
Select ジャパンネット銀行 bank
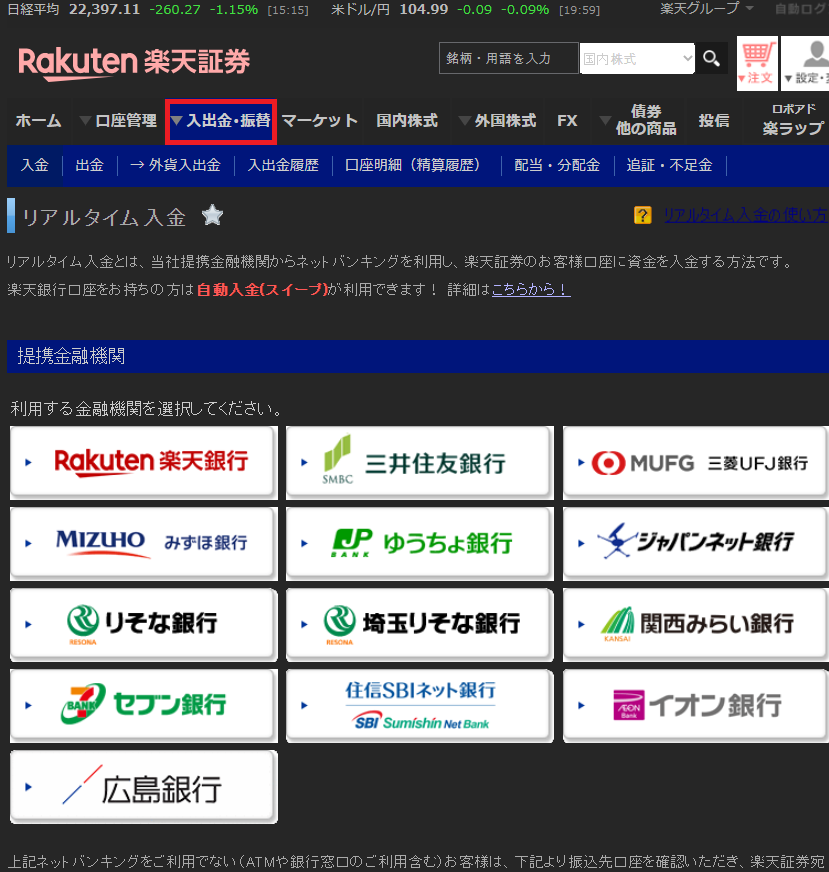pos(696,543)
